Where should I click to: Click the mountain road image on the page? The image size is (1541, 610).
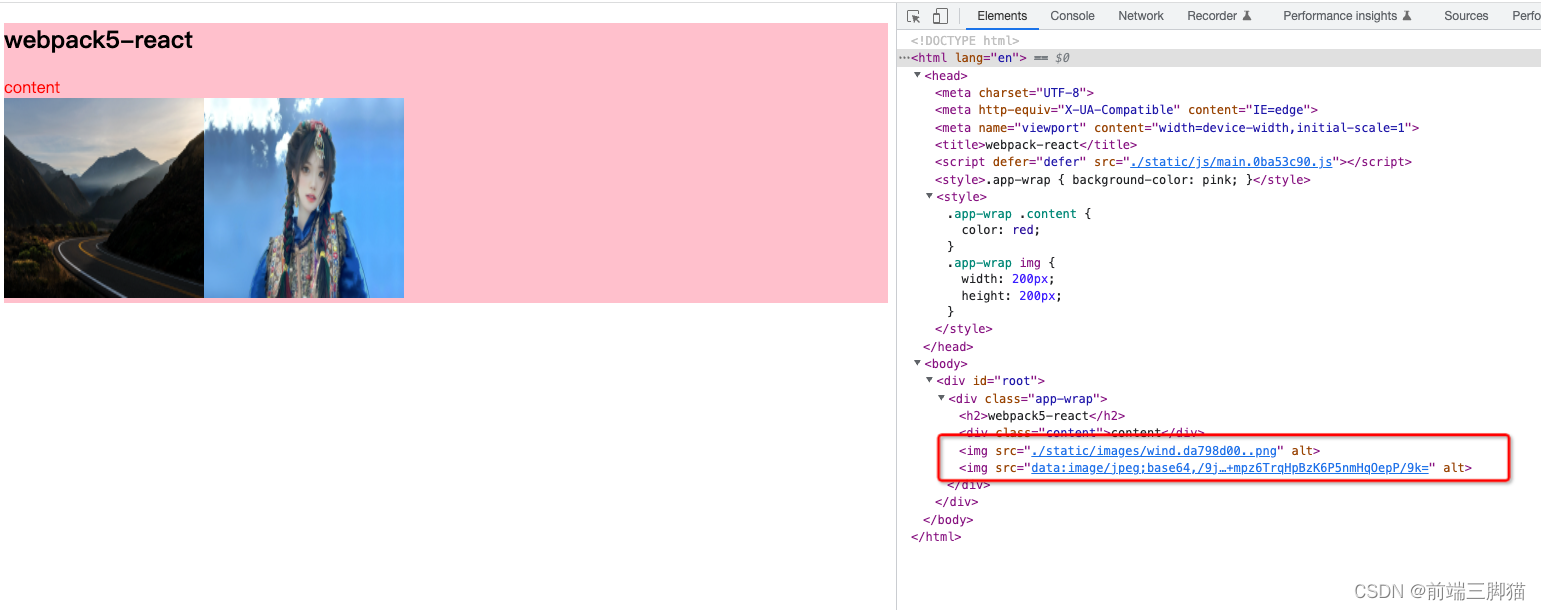[104, 198]
